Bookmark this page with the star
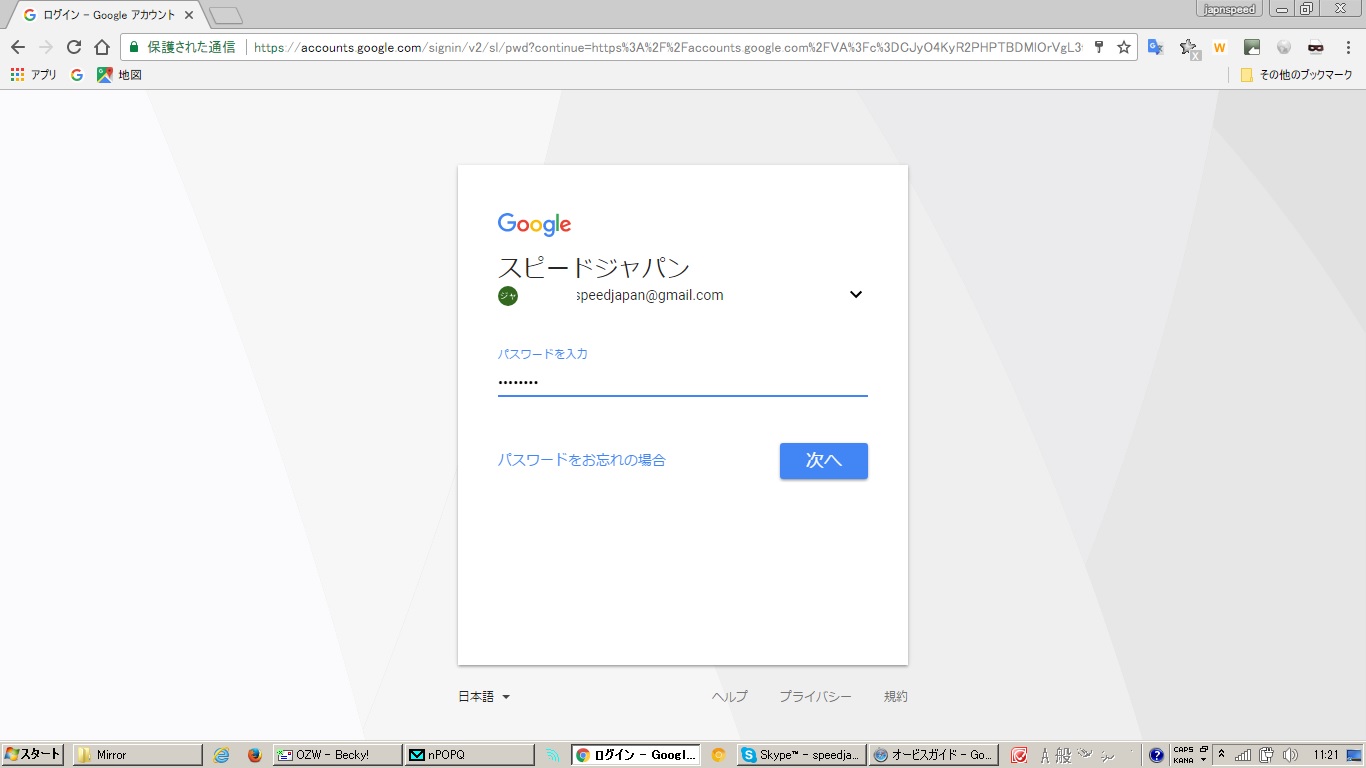The width and height of the screenshot is (1366, 768). click(1124, 47)
